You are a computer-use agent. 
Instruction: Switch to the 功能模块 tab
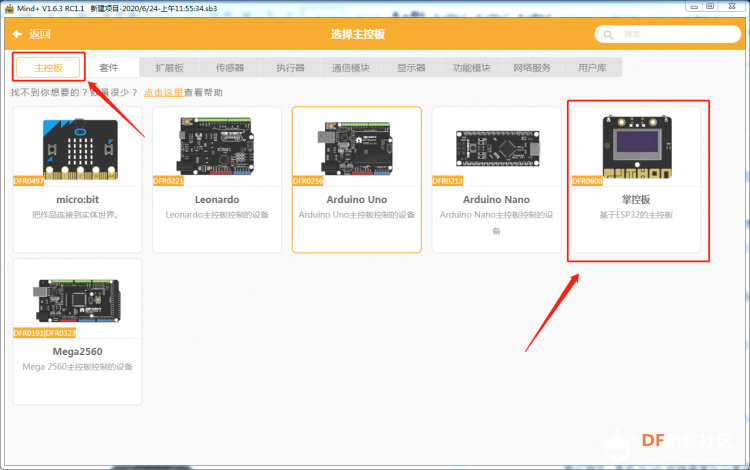click(472, 67)
